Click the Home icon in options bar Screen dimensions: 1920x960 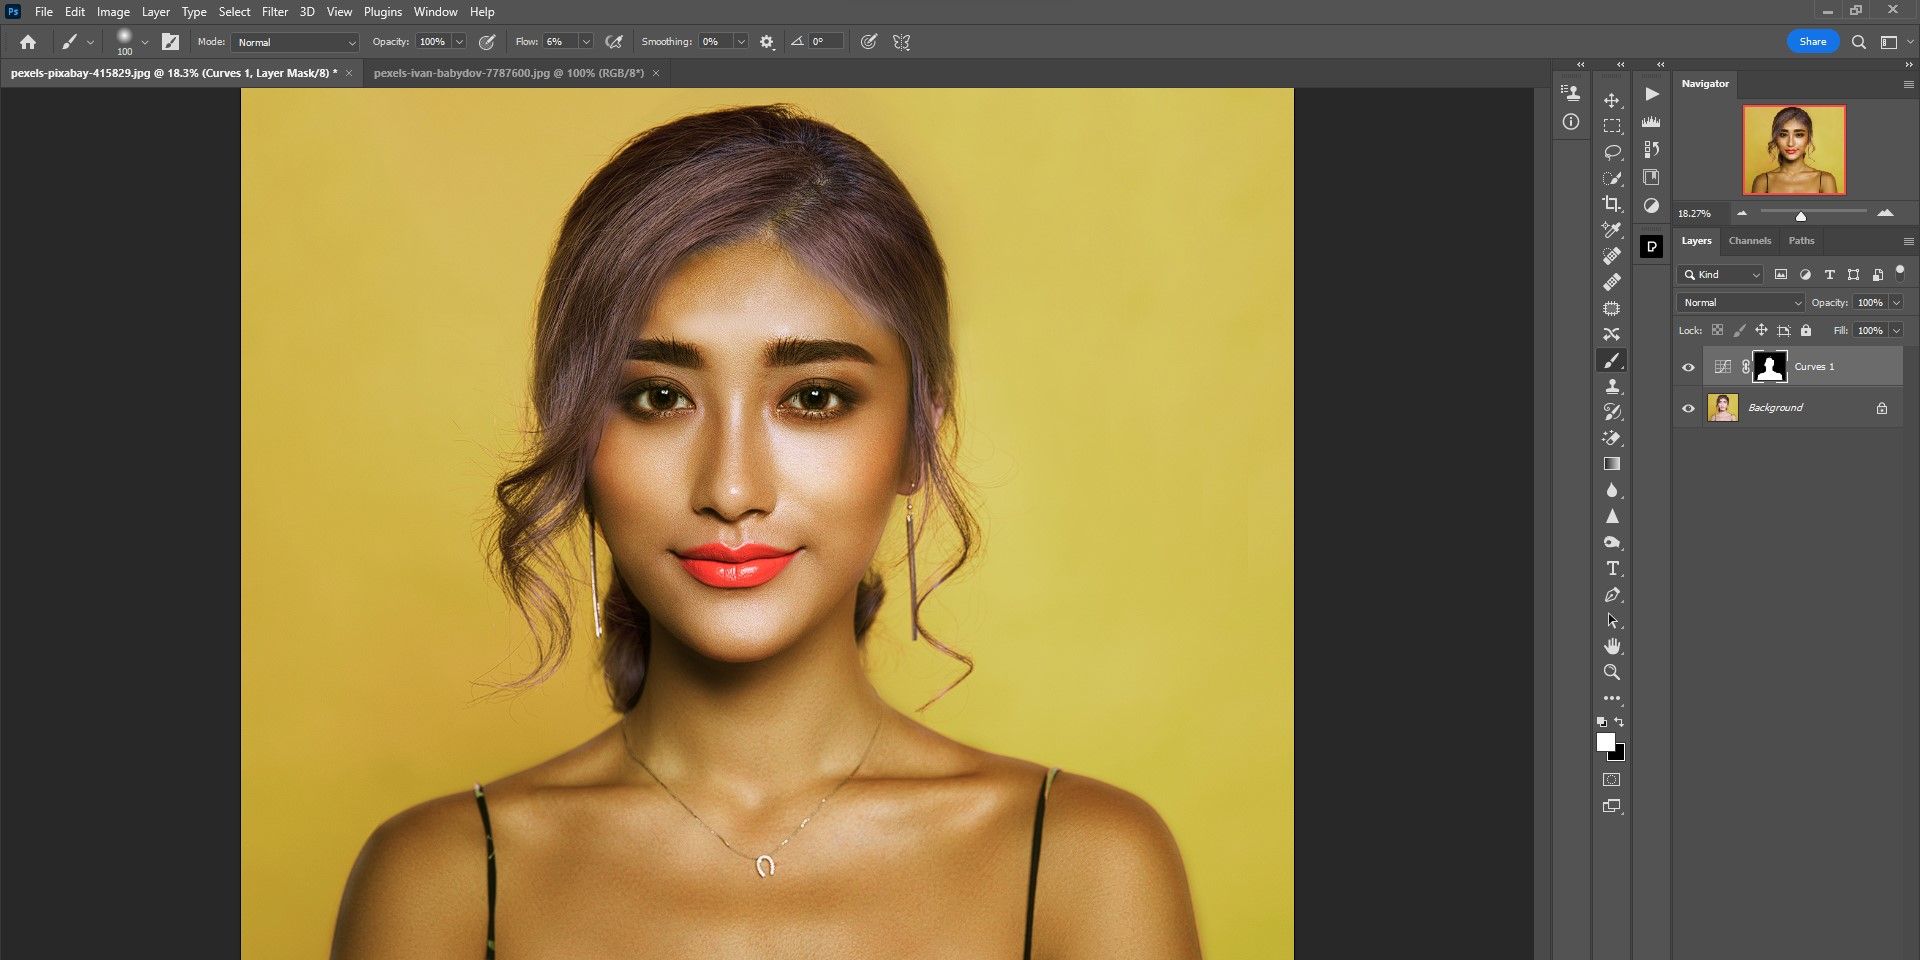(x=28, y=42)
